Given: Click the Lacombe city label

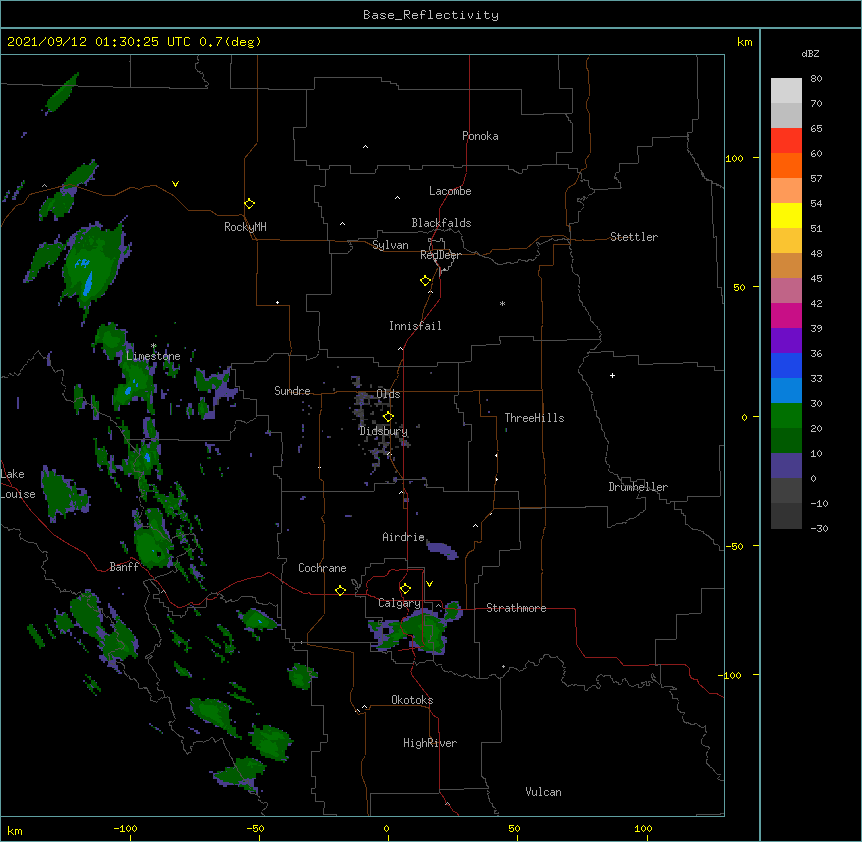Looking at the screenshot, I should pyautogui.click(x=450, y=191).
